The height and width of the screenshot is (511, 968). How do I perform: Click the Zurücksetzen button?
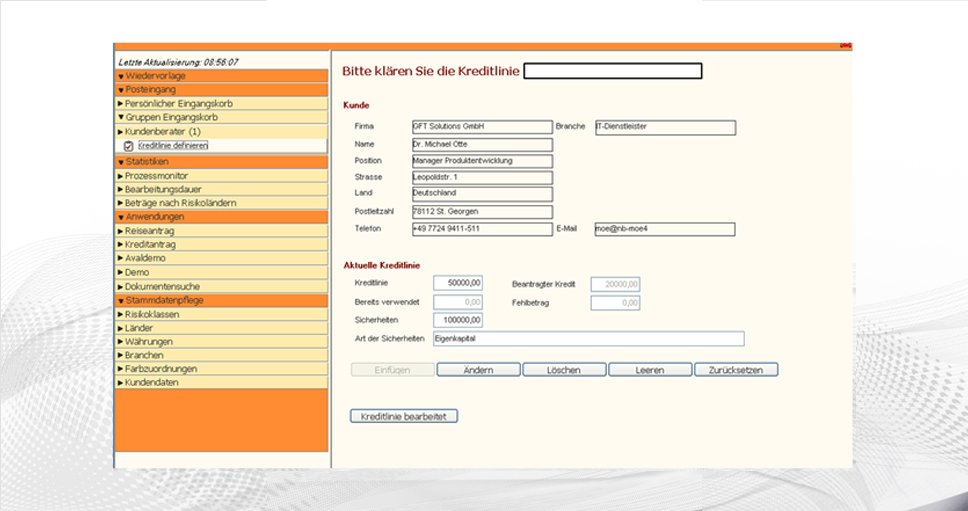tap(736, 370)
